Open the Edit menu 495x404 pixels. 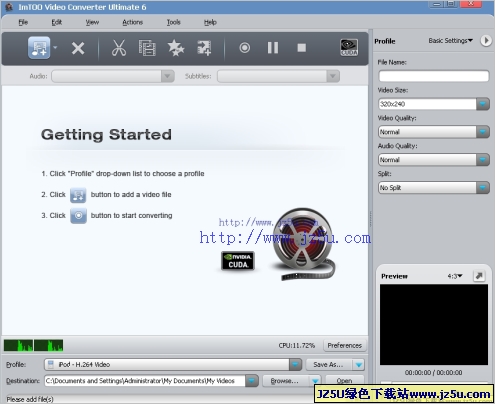coord(57,22)
